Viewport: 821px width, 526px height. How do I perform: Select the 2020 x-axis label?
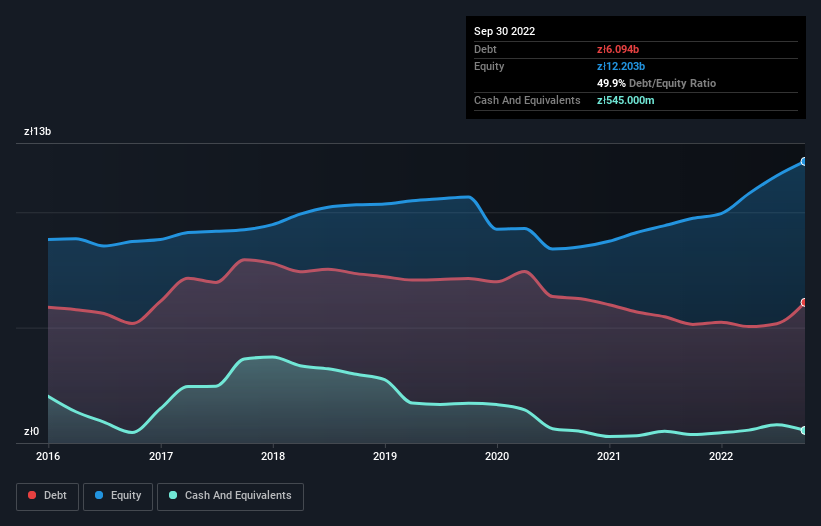497,456
